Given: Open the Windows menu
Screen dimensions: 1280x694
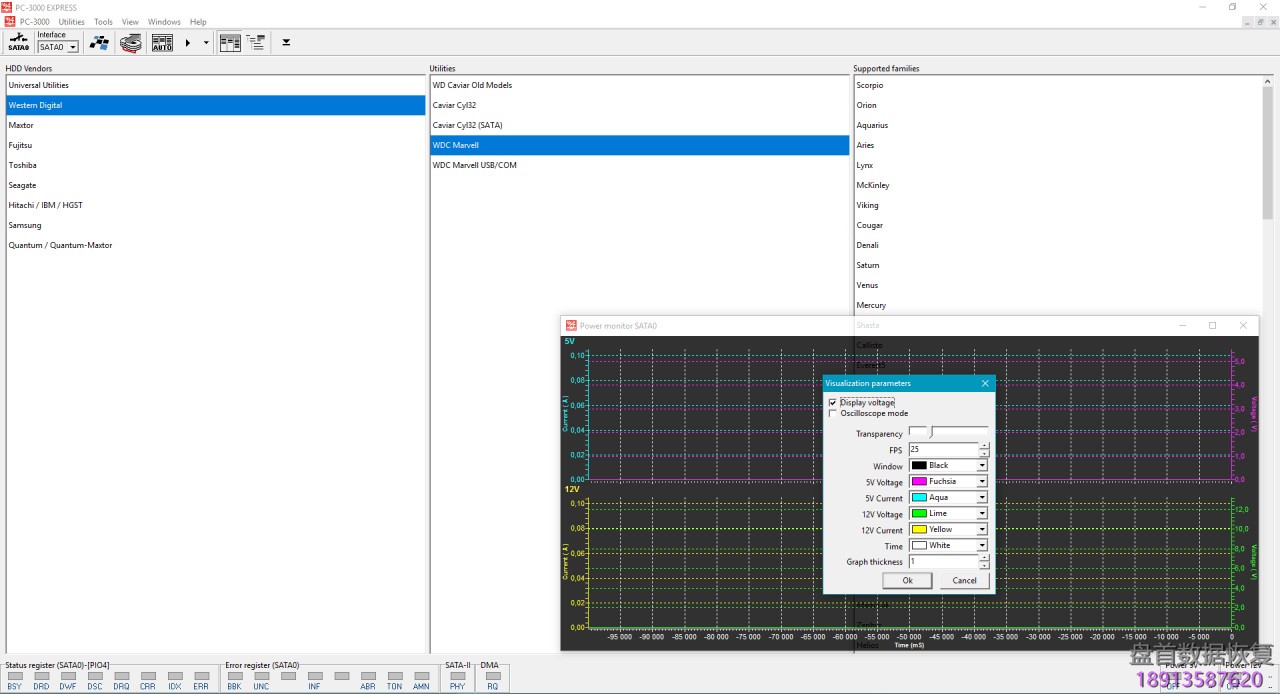Looking at the screenshot, I should [x=163, y=21].
